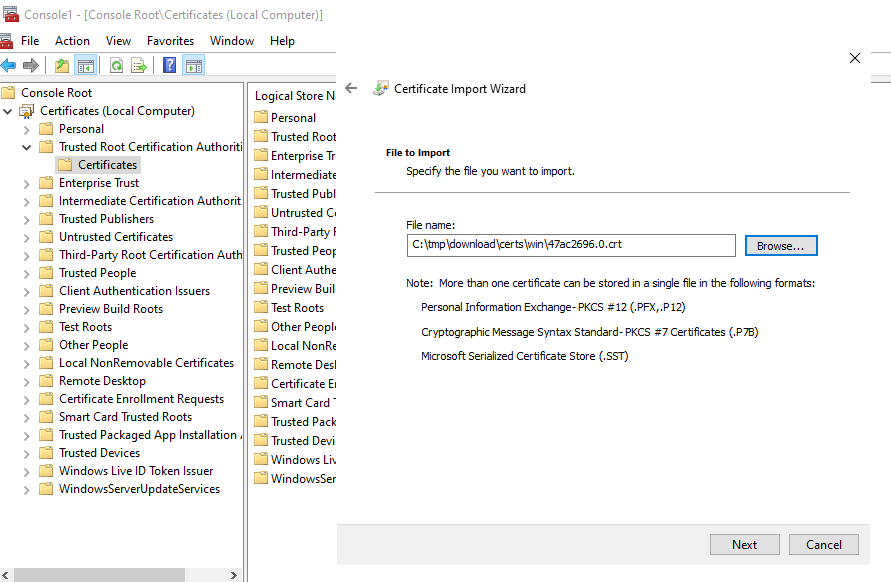Open the Favorites menu
The height and width of the screenshot is (582, 891).
(170, 41)
